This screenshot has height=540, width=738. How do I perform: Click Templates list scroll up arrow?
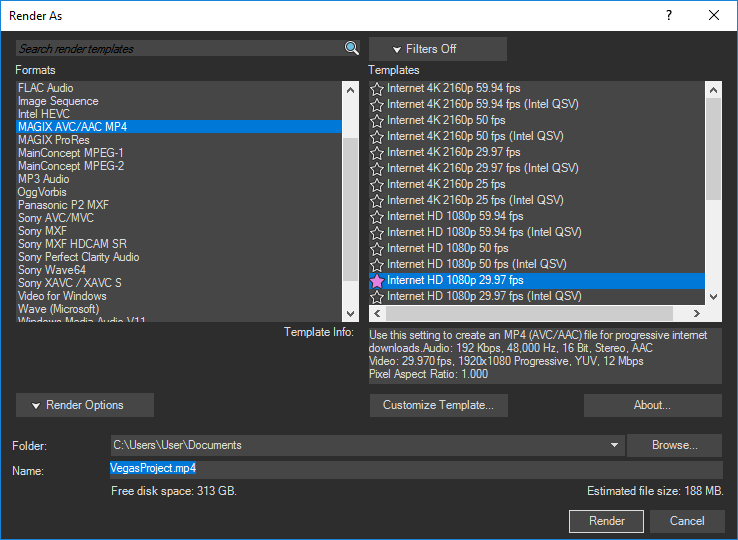(x=714, y=90)
